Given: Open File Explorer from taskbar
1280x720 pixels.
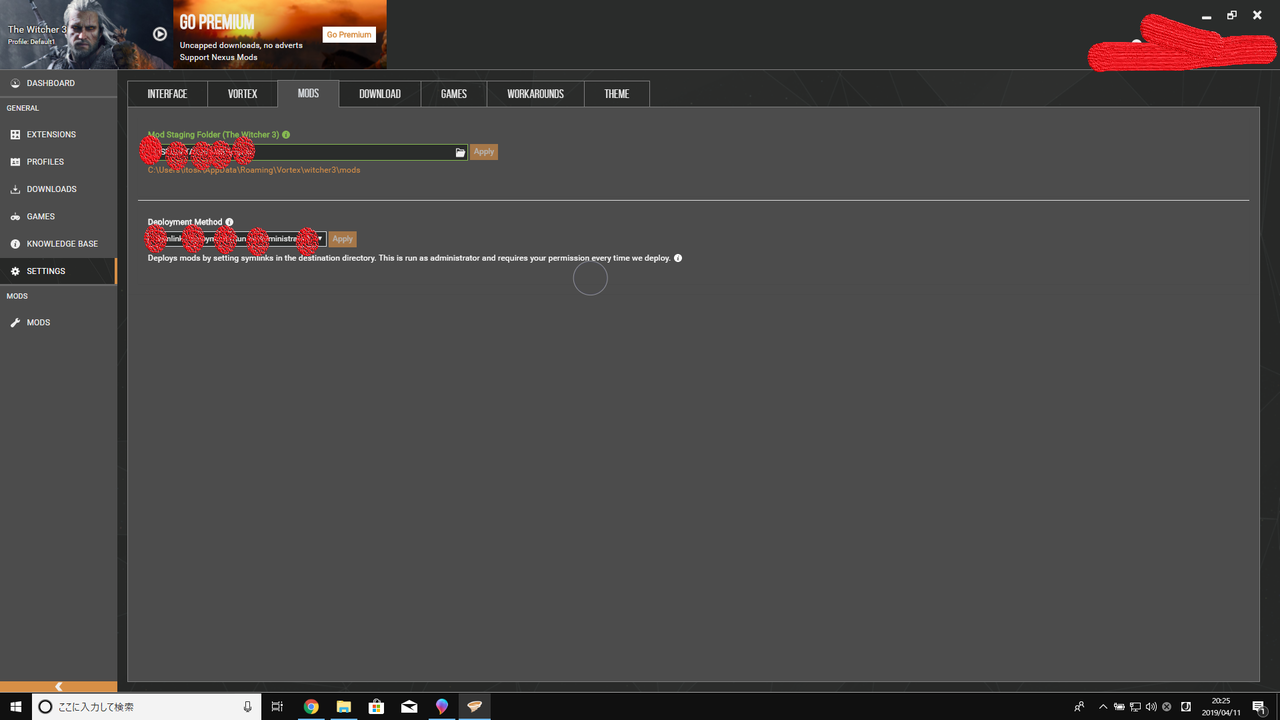Looking at the screenshot, I should [343, 707].
